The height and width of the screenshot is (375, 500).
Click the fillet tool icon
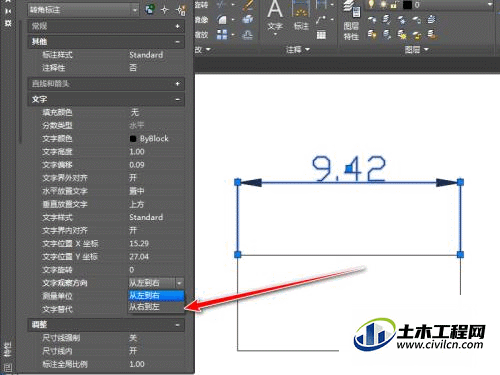[x=222, y=20]
